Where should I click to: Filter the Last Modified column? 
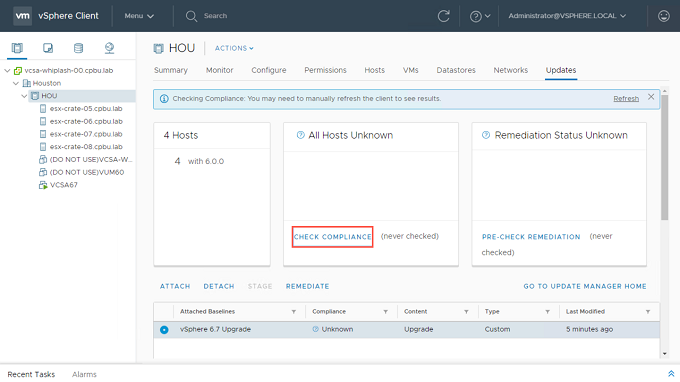click(x=647, y=312)
